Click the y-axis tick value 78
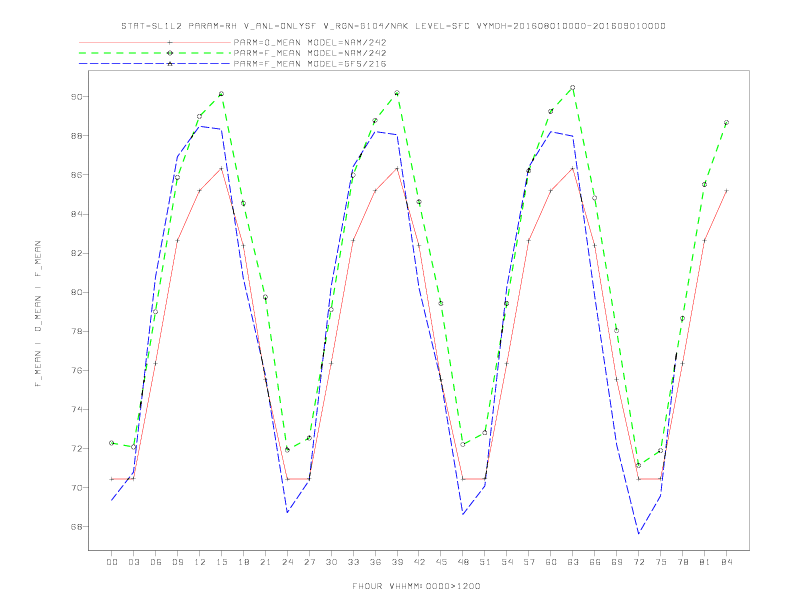This screenshot has width=792, height=612. tap(77, 331)
